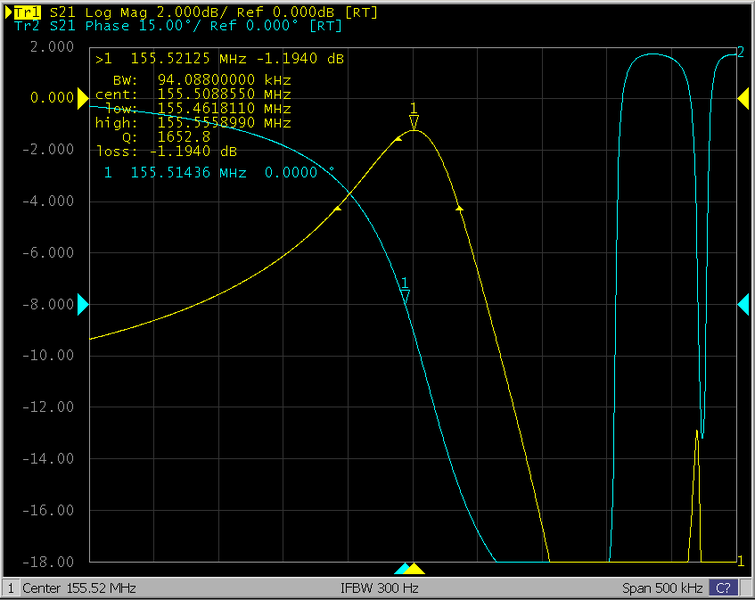The width and height of the screenshot is (755, 600).
Task: Click the C? calibration status indicator
Action: (x=722, y=588)
